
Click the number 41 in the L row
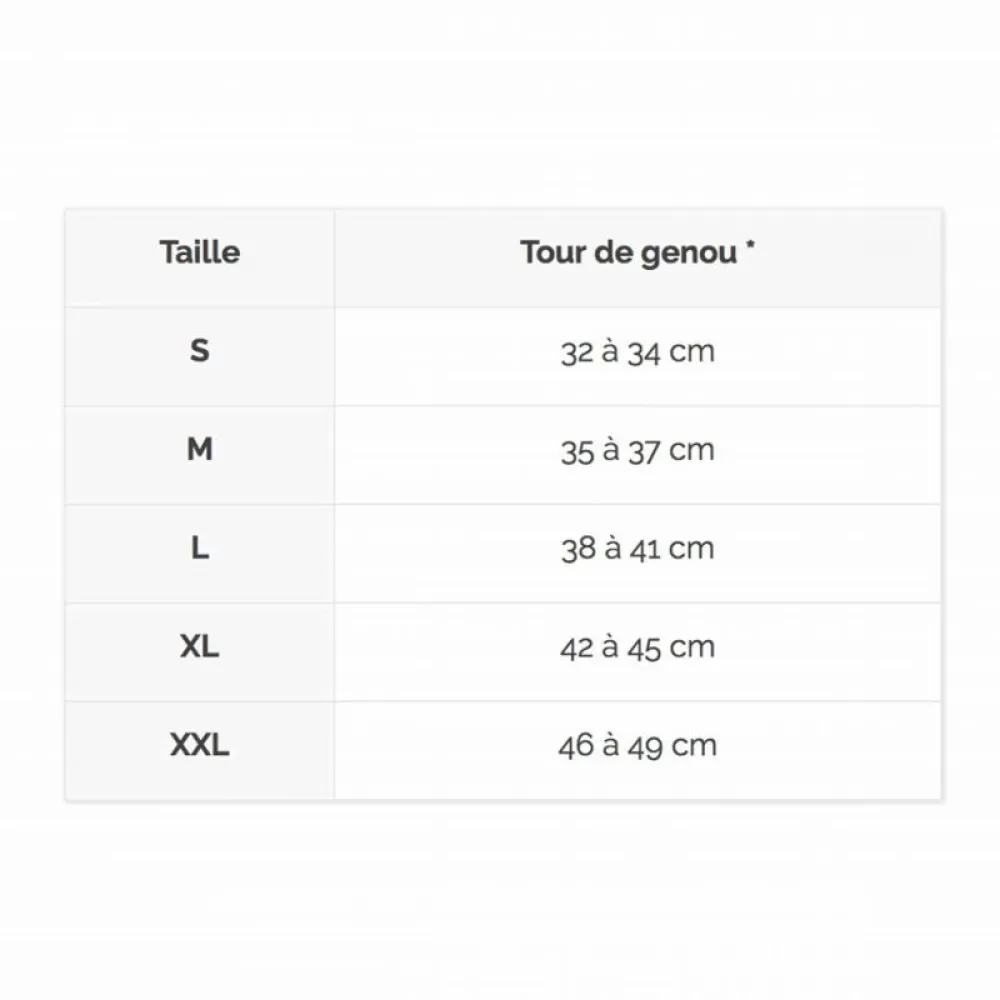pos(644,549)
